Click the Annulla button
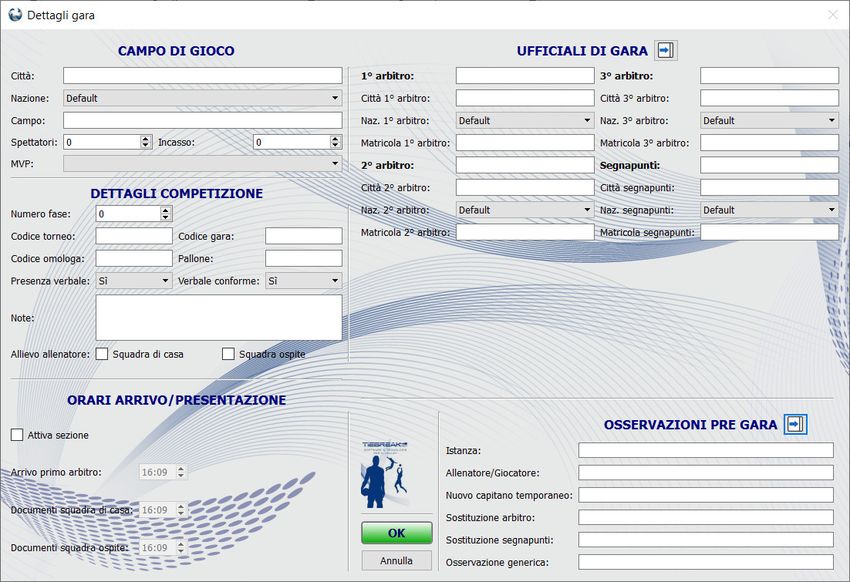This screenshot has width=850, height=582. [x=396, y=561]
